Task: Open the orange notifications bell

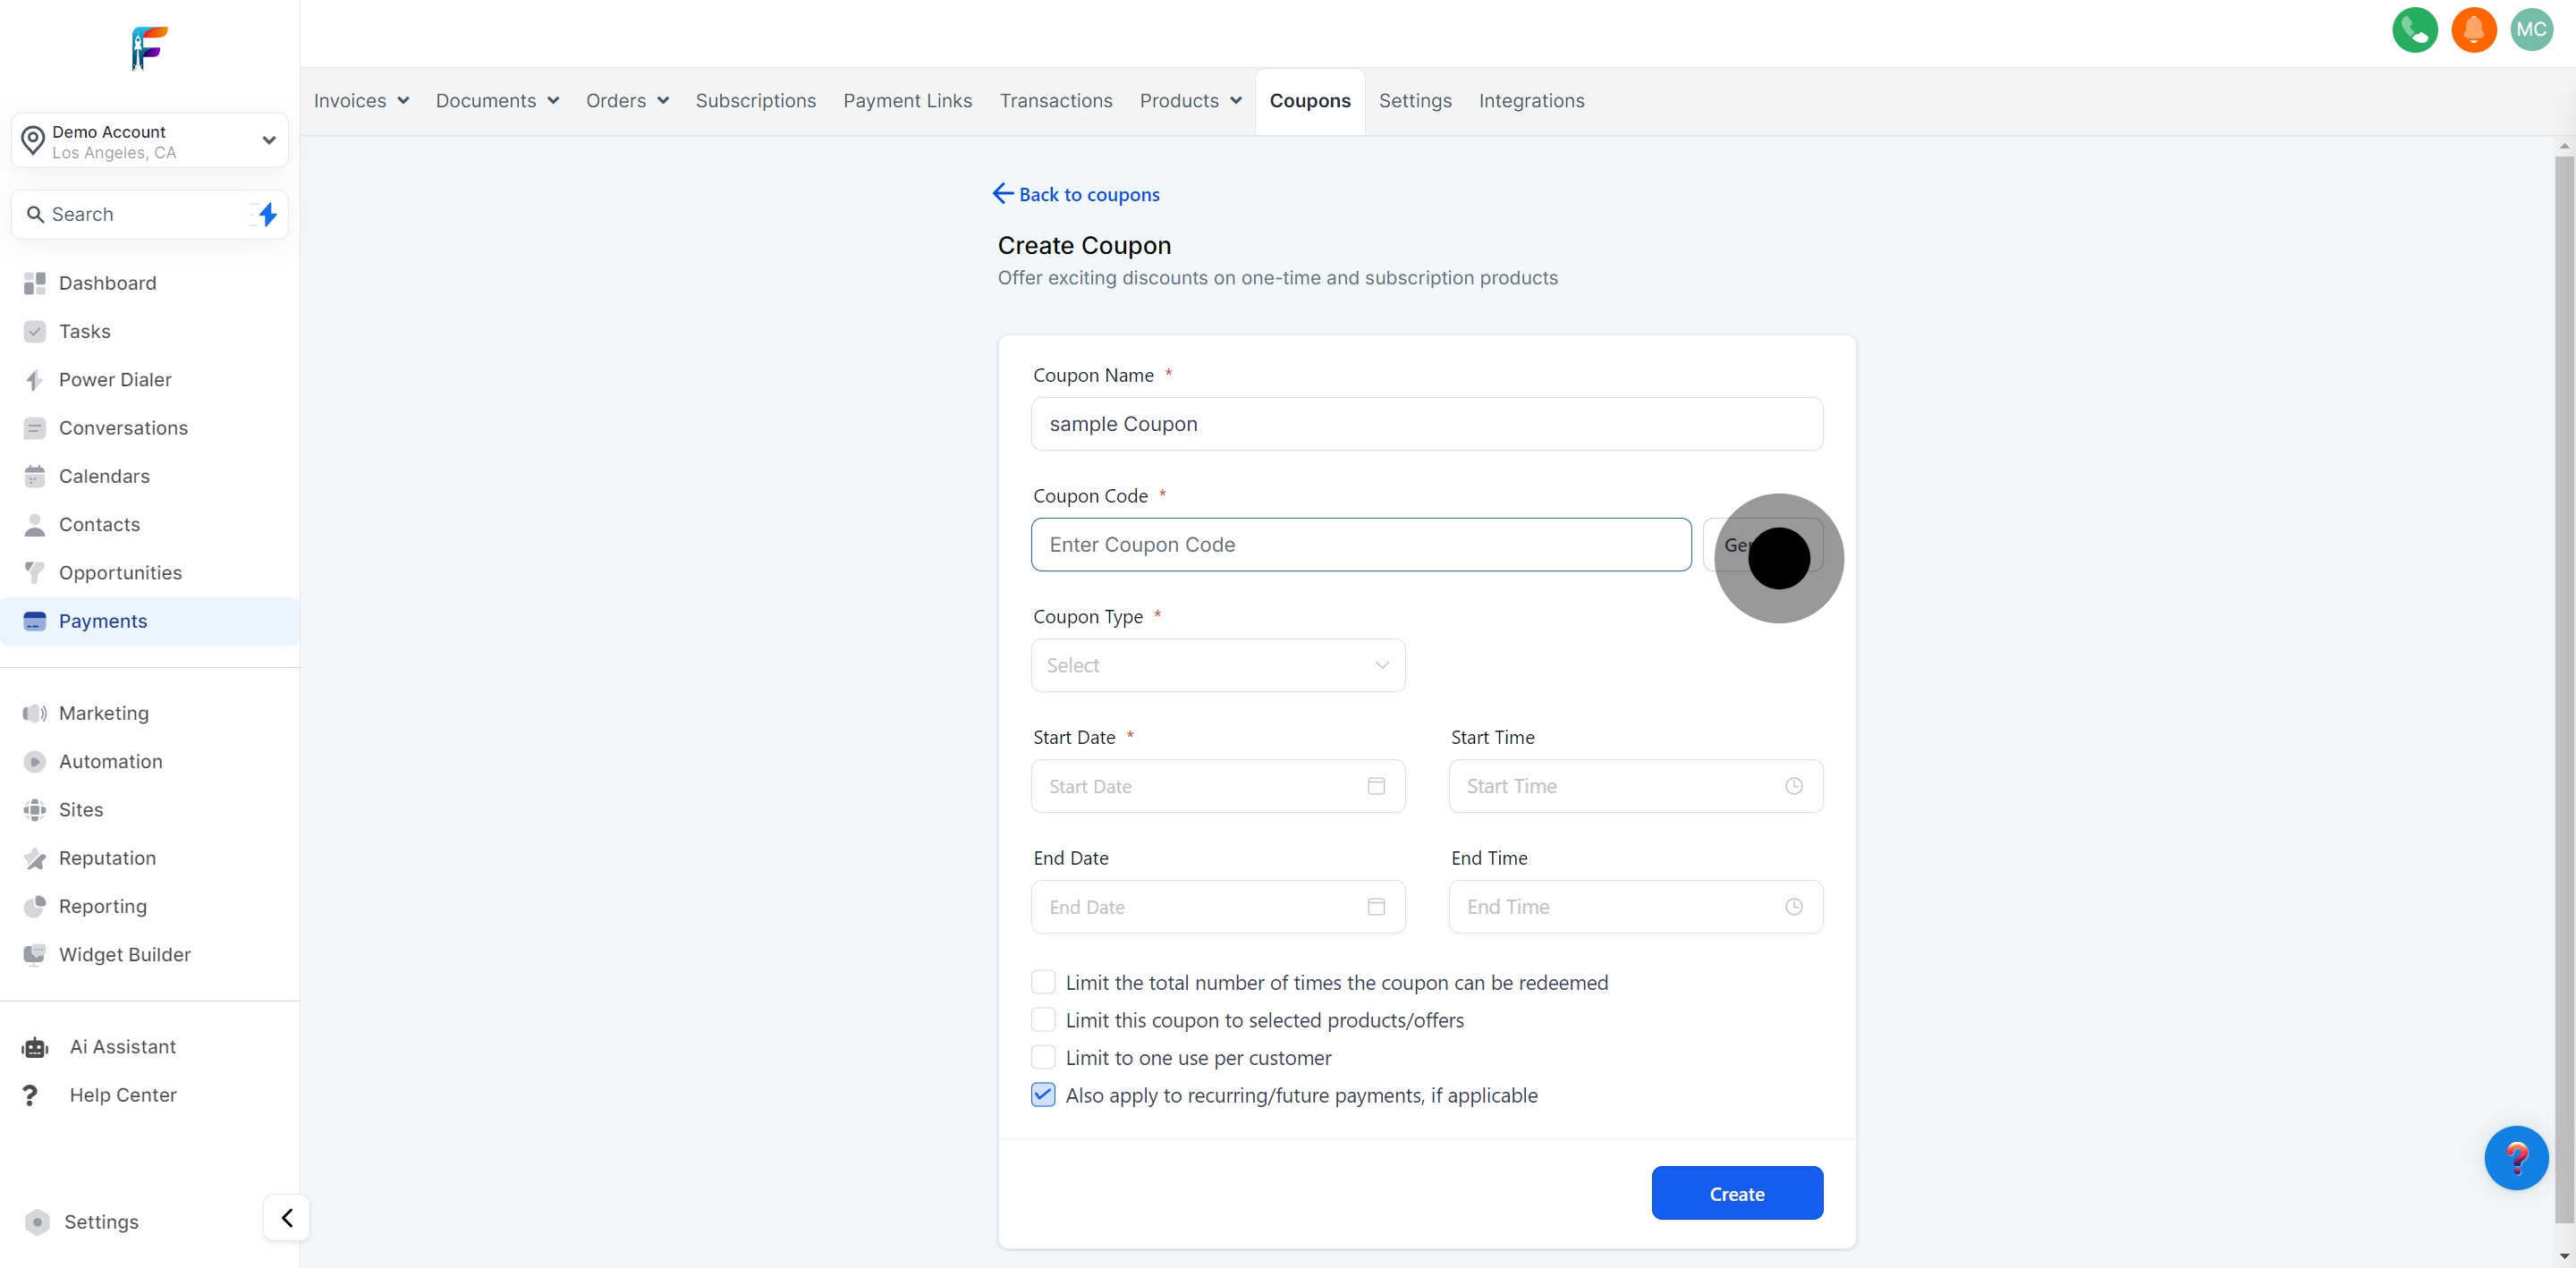Action: 2473,30
